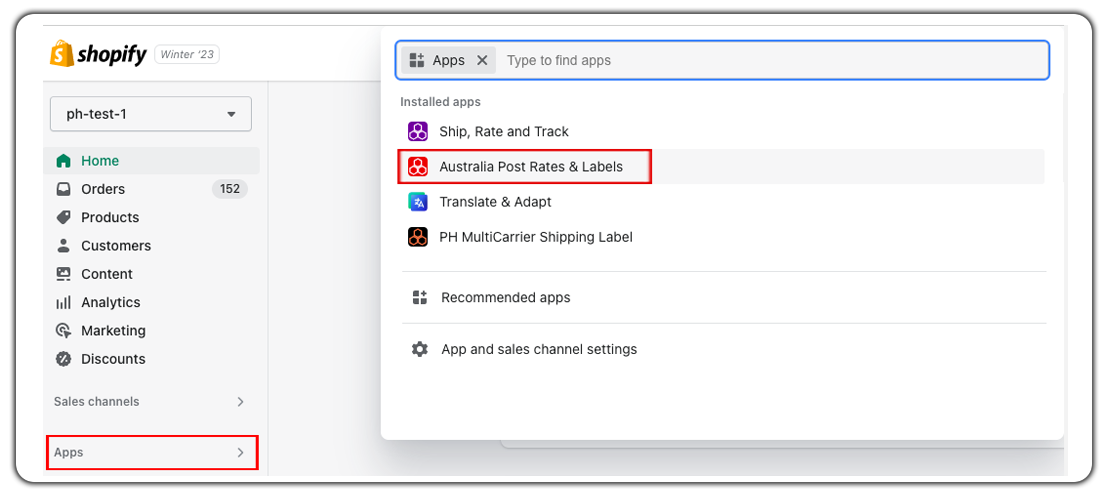The image size is (1106, 496).
Task: Click the Shopify bag logo
Action: point(62,54)
